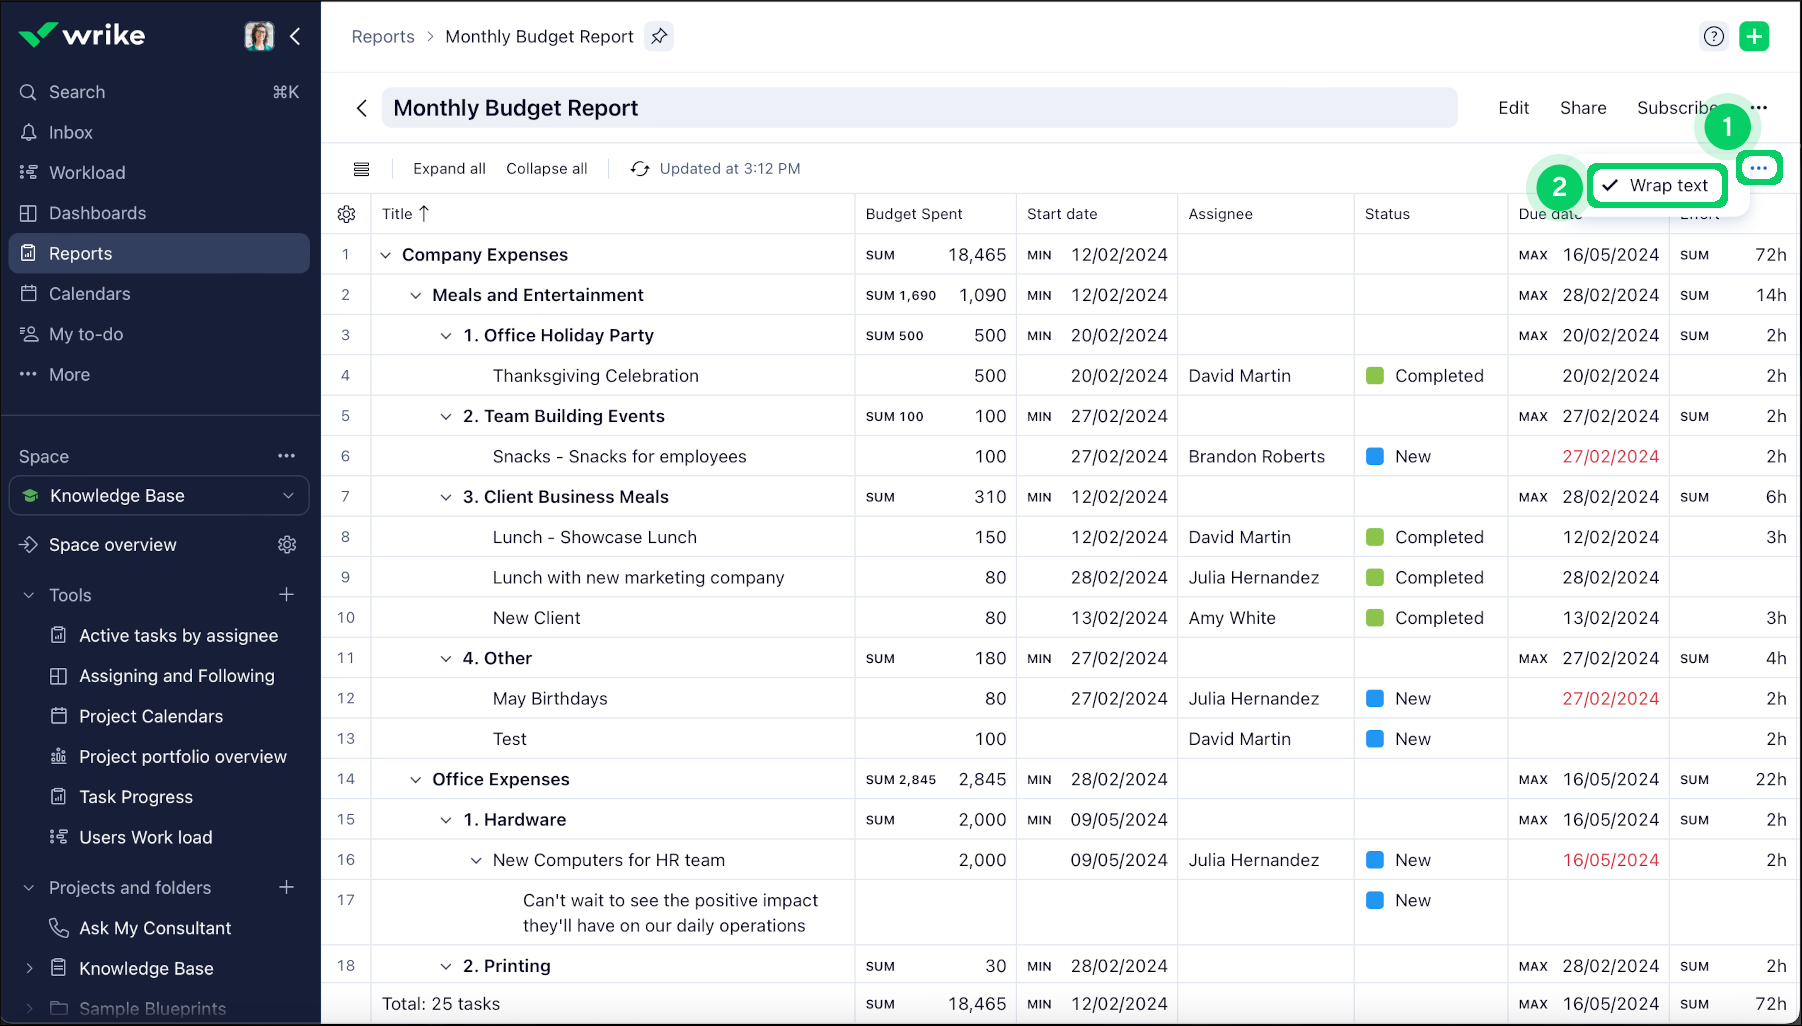1802x1026 pixels.
Task: Open Space overview settings gear
Action: 287,545
